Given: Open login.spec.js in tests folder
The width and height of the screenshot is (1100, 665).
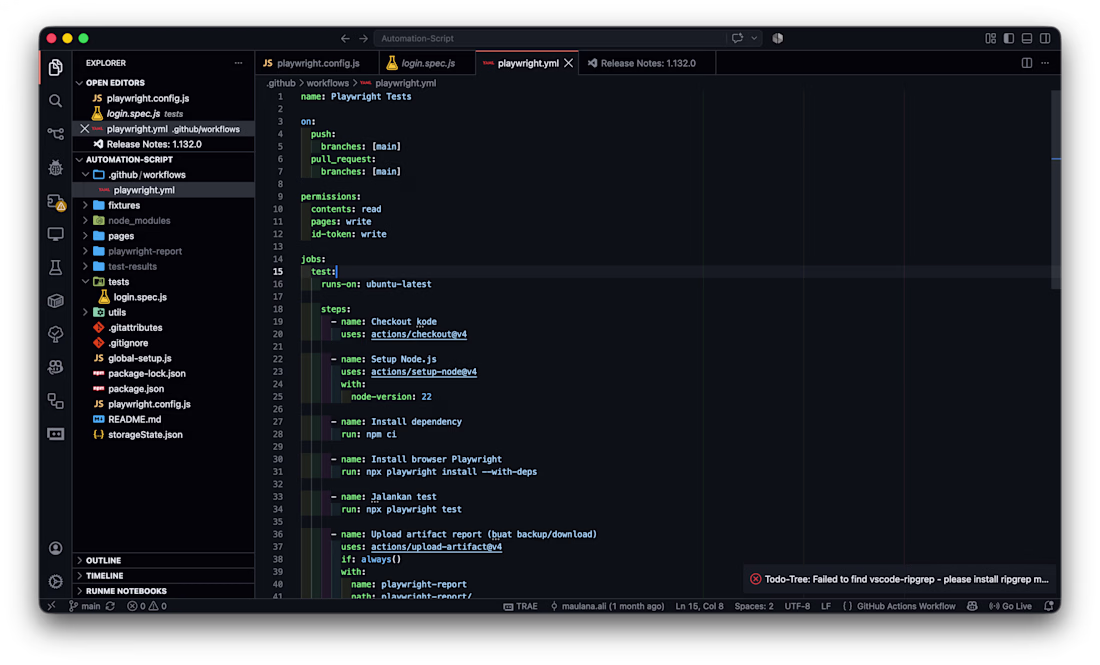Looking at the screenshot, I should (x=164, y=297).
